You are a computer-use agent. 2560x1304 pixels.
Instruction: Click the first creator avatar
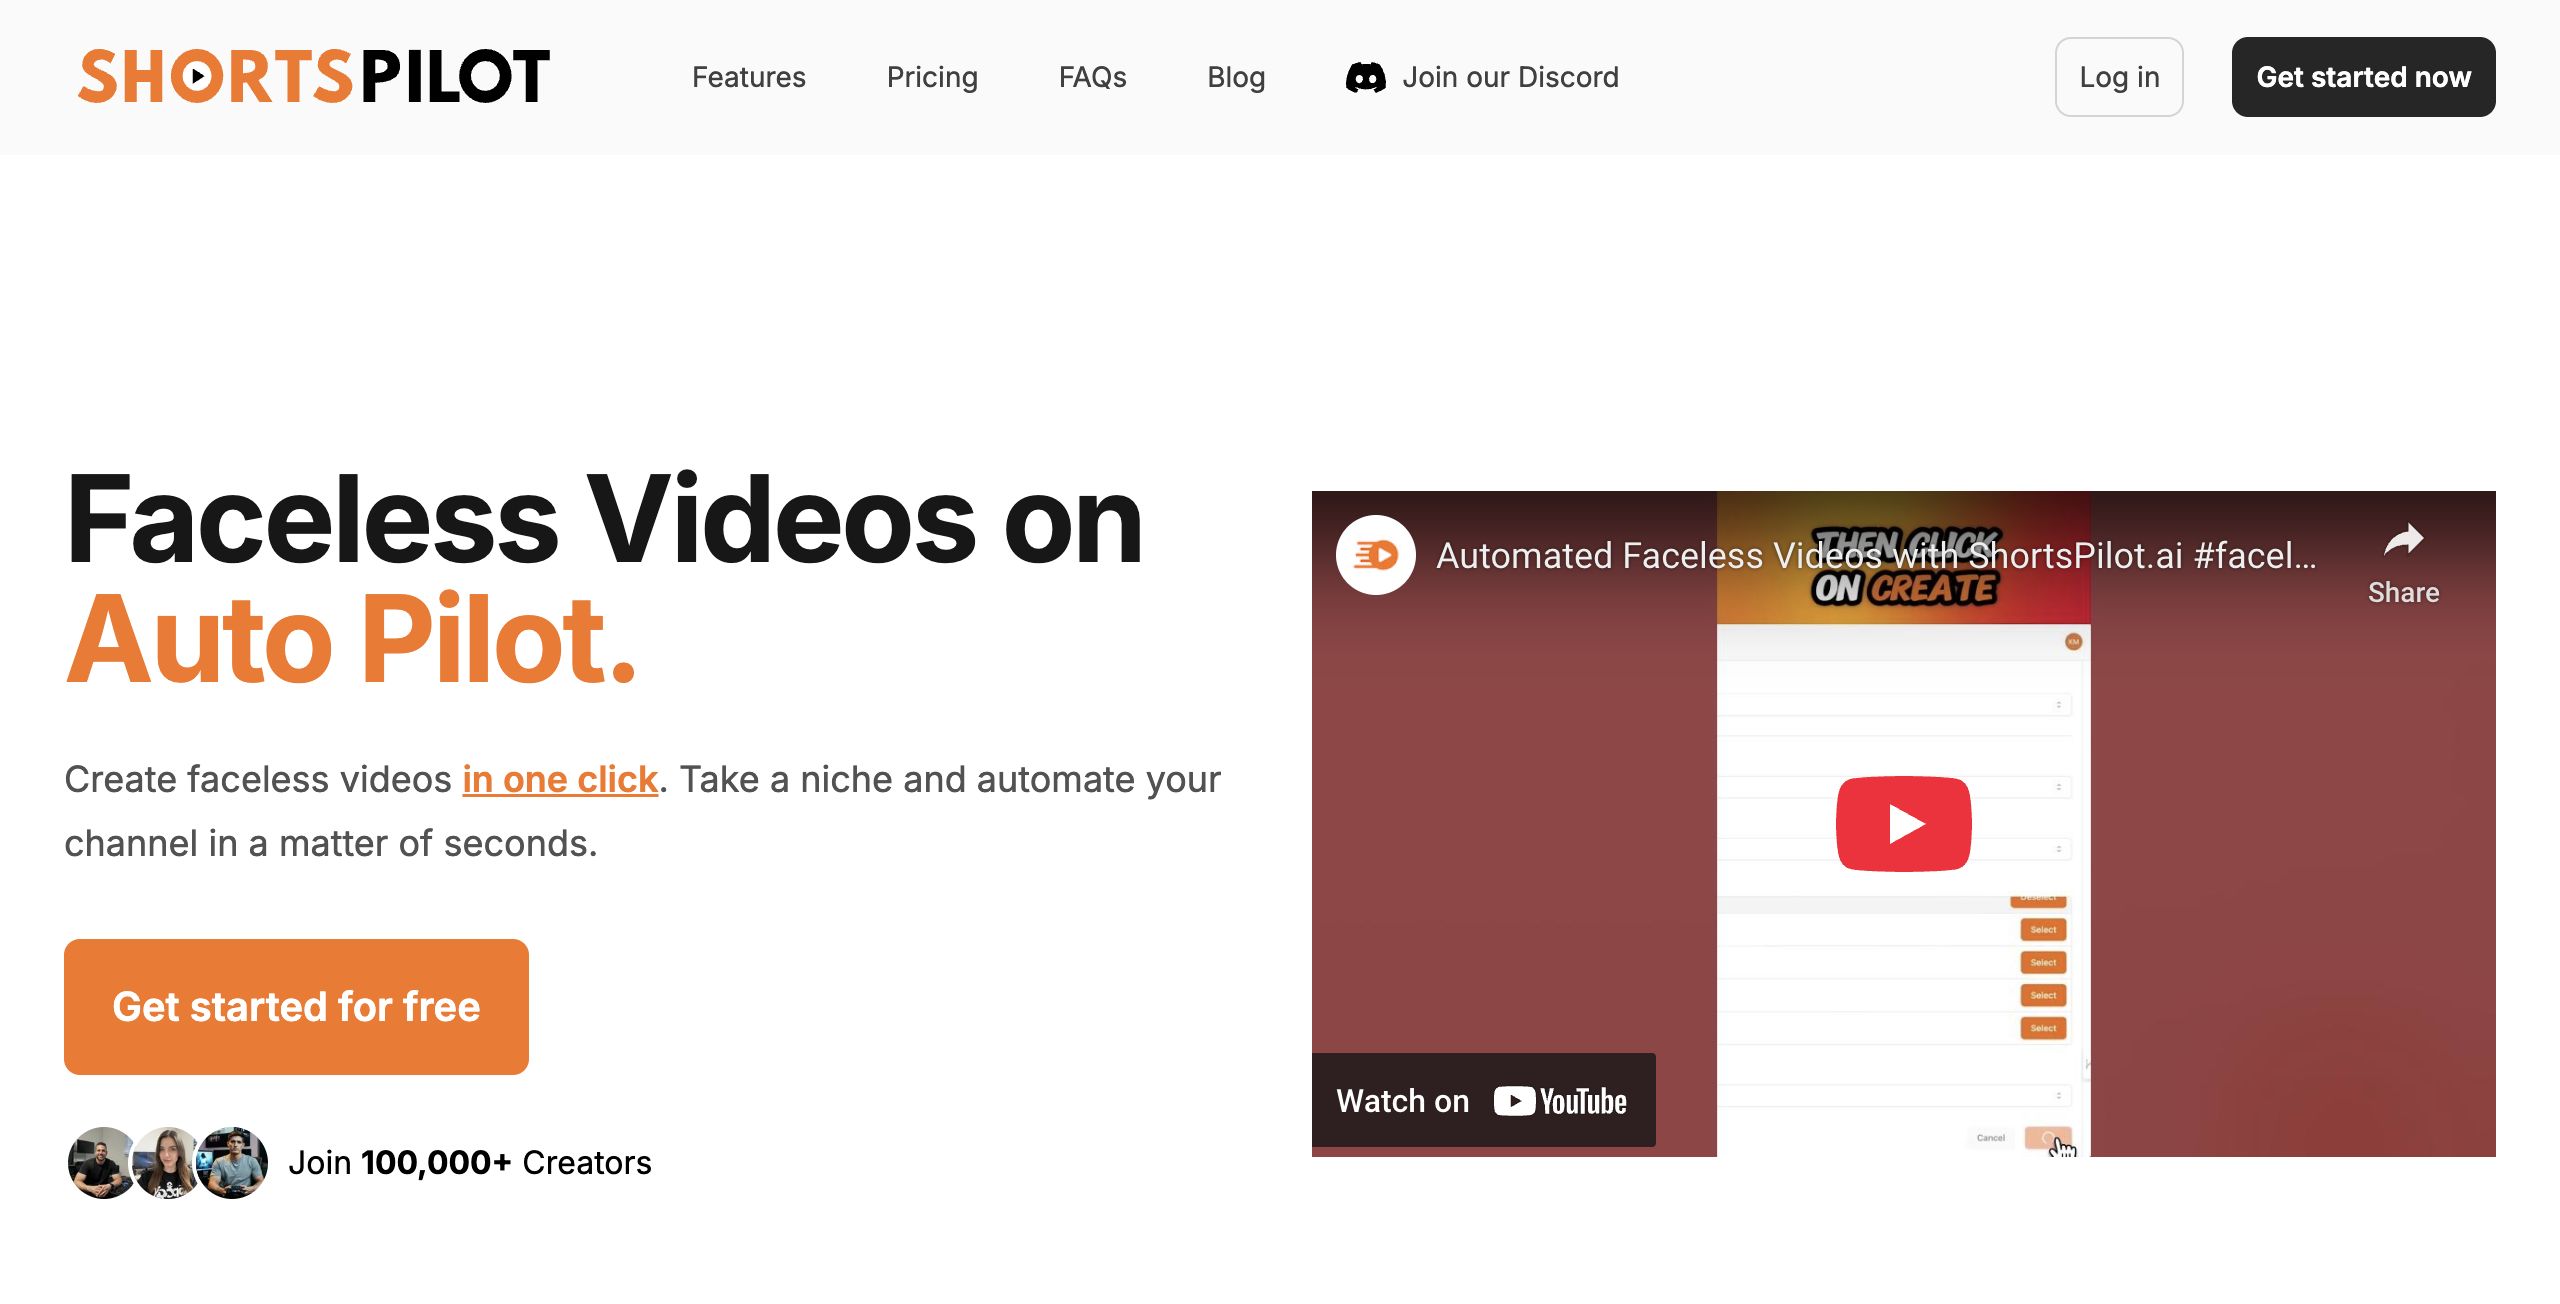[x=101, y=1162]
